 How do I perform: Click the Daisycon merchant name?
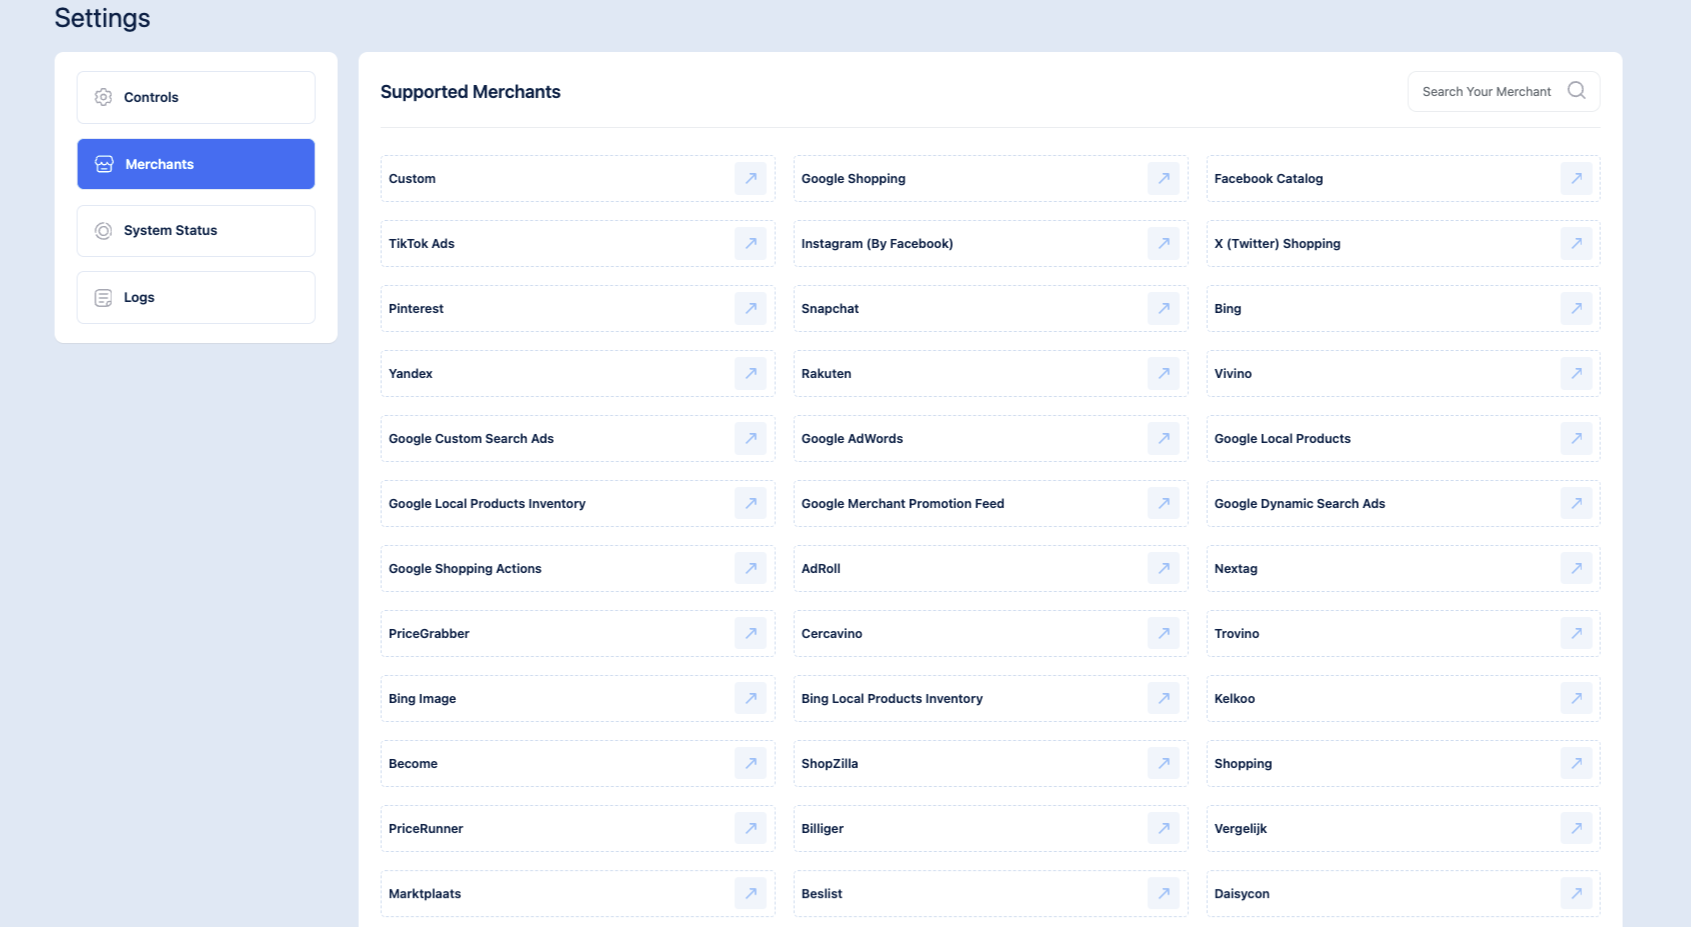[x=1242, y=894]
